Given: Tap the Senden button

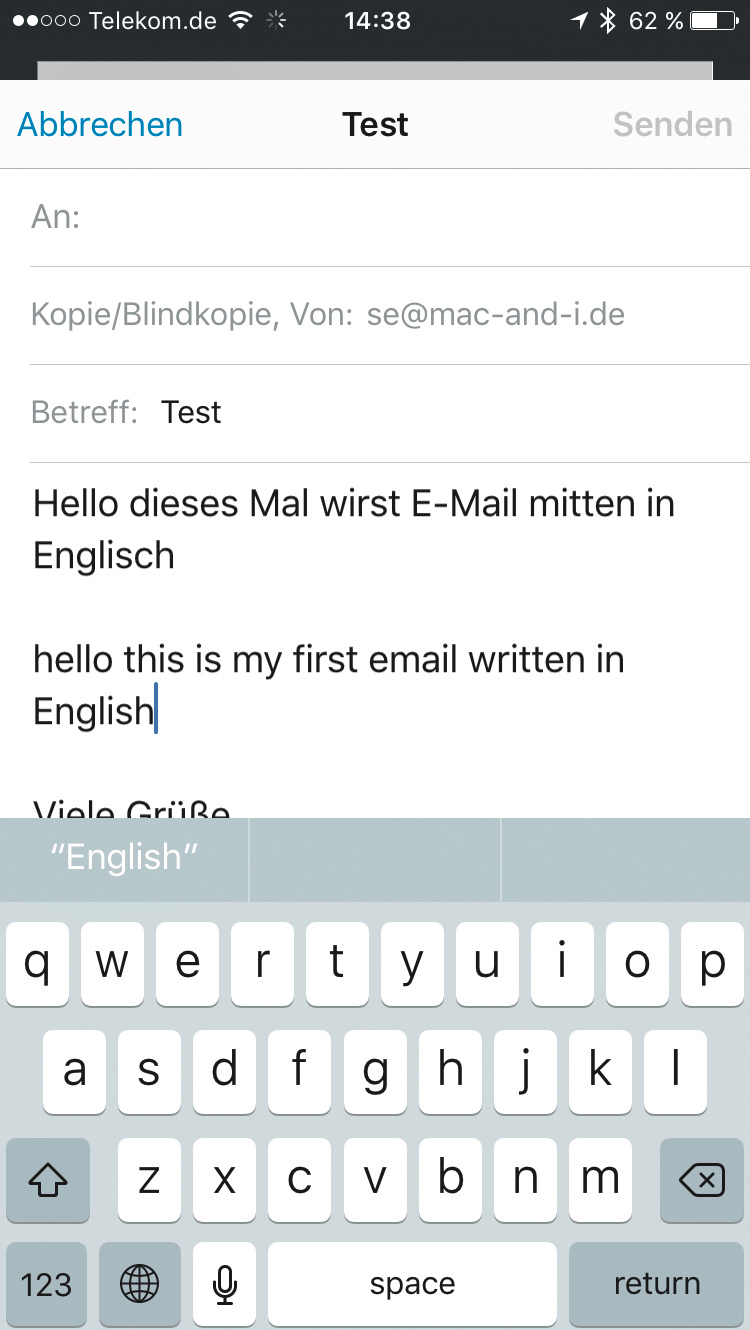Looking at the screenshot, I should pyautogui.click(x=672, y=125).
